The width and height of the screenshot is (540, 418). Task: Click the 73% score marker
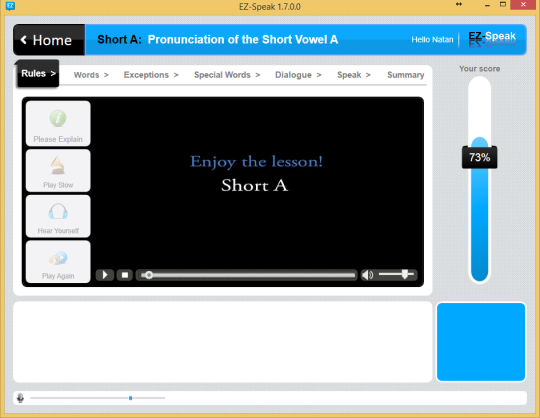point(479,157)
